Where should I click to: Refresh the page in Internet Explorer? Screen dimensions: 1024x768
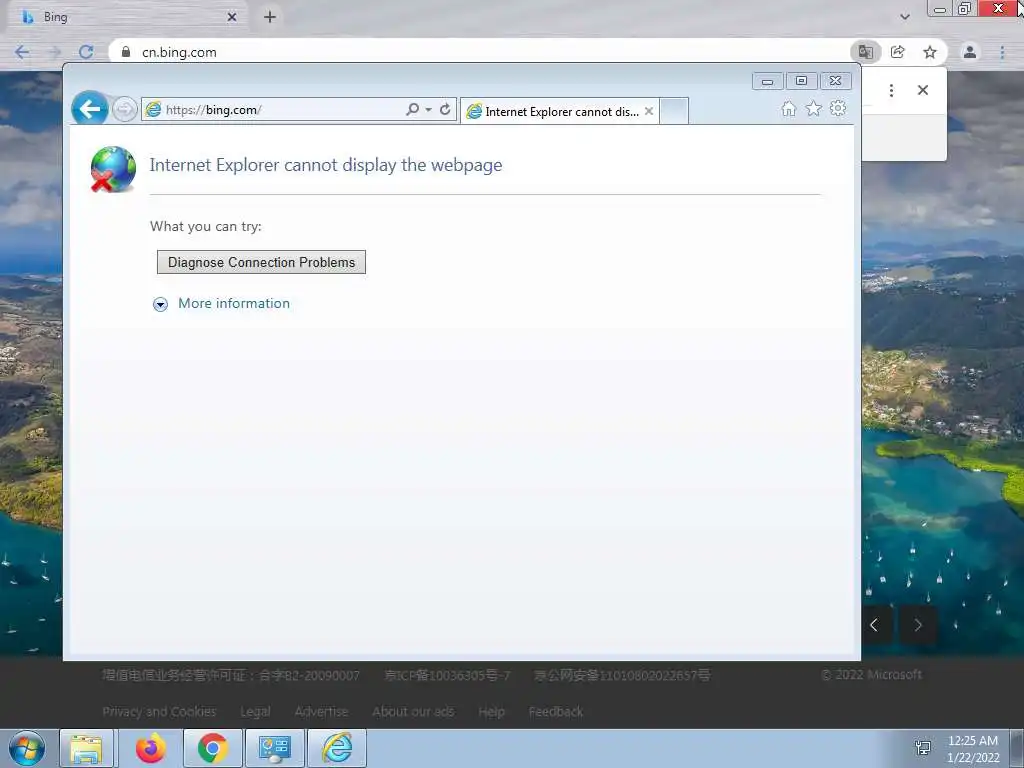pos(445,109)
